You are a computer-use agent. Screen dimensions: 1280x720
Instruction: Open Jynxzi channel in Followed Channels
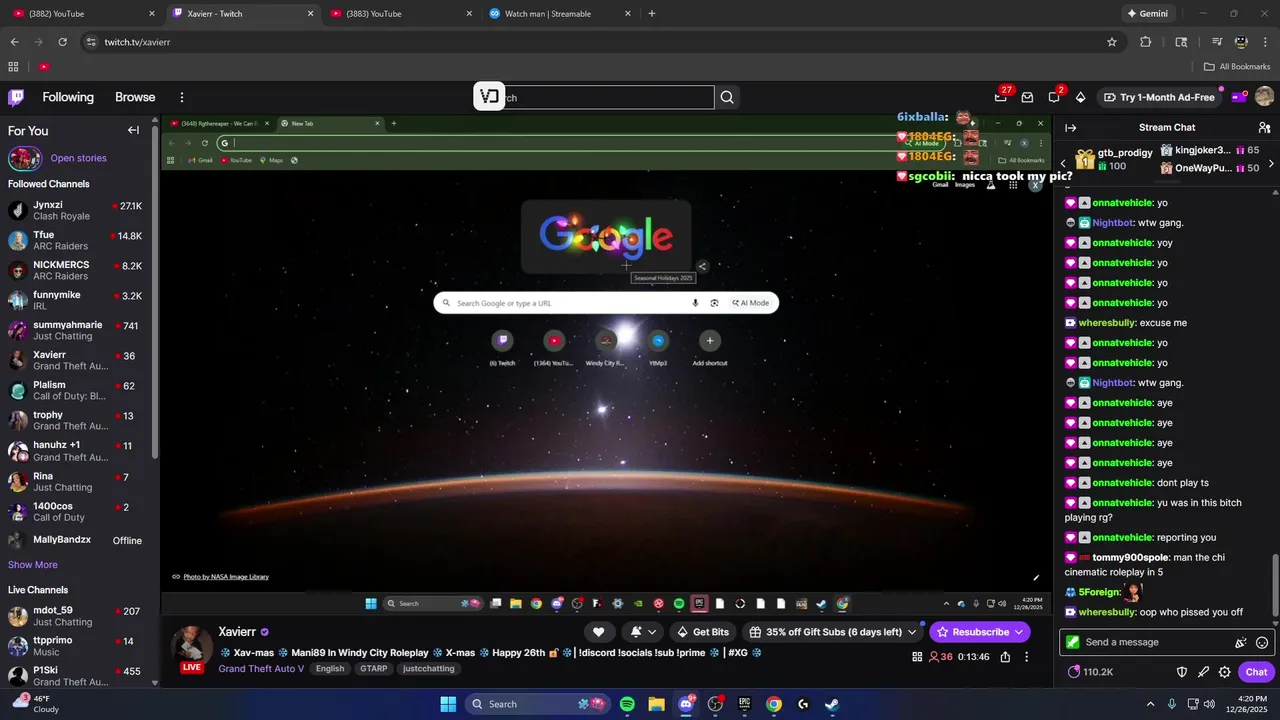point(76,210)
